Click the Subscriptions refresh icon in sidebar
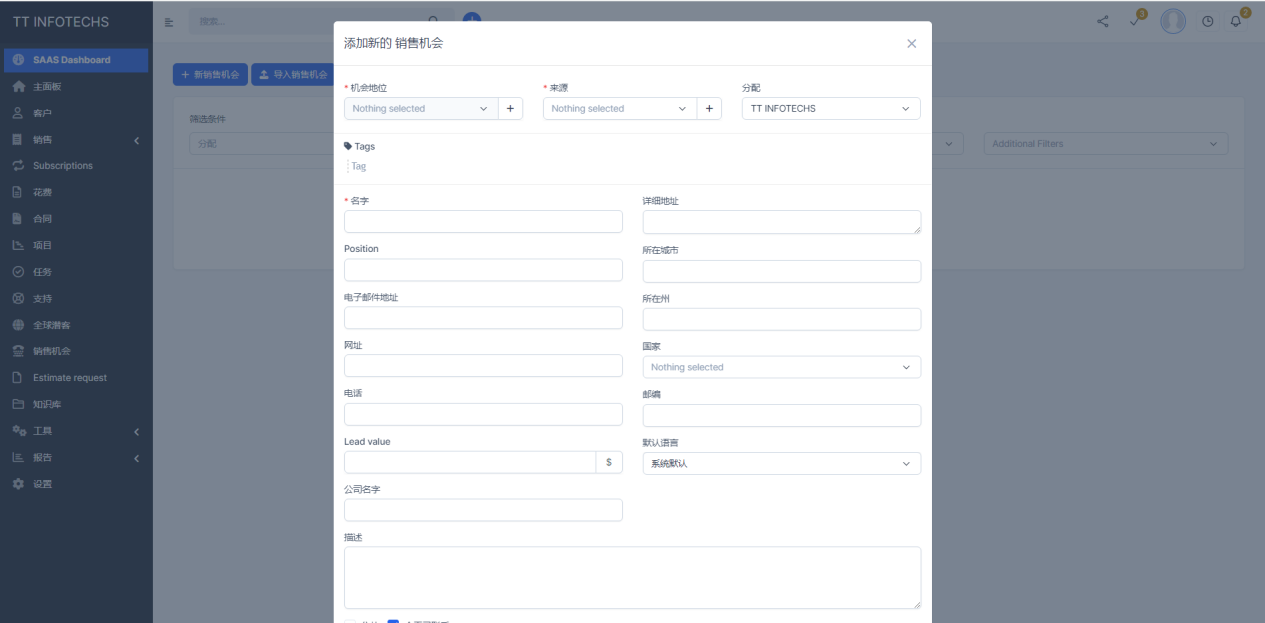 (18, 166)
